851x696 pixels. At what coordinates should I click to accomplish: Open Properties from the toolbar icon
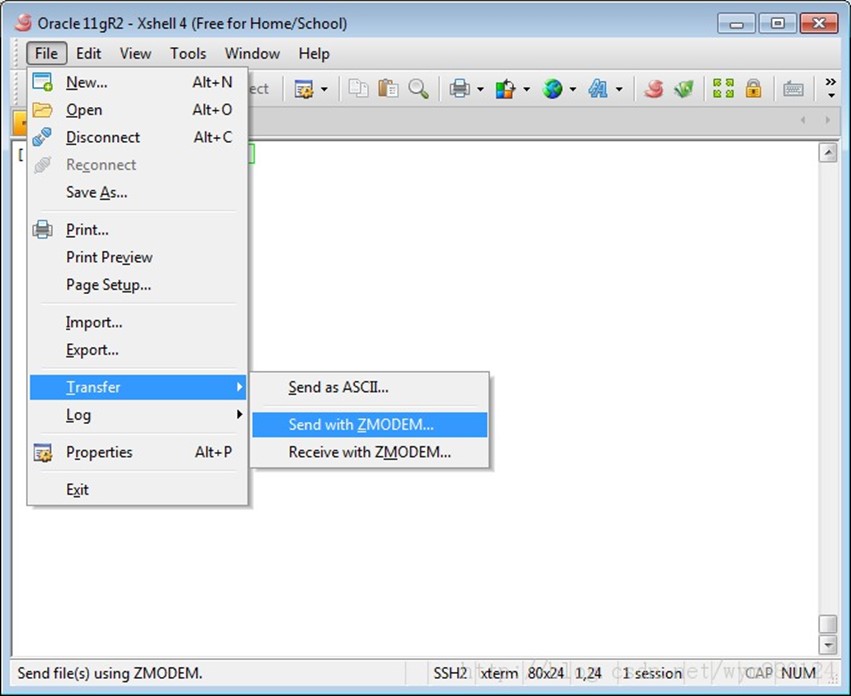click(x=303, y=88)
